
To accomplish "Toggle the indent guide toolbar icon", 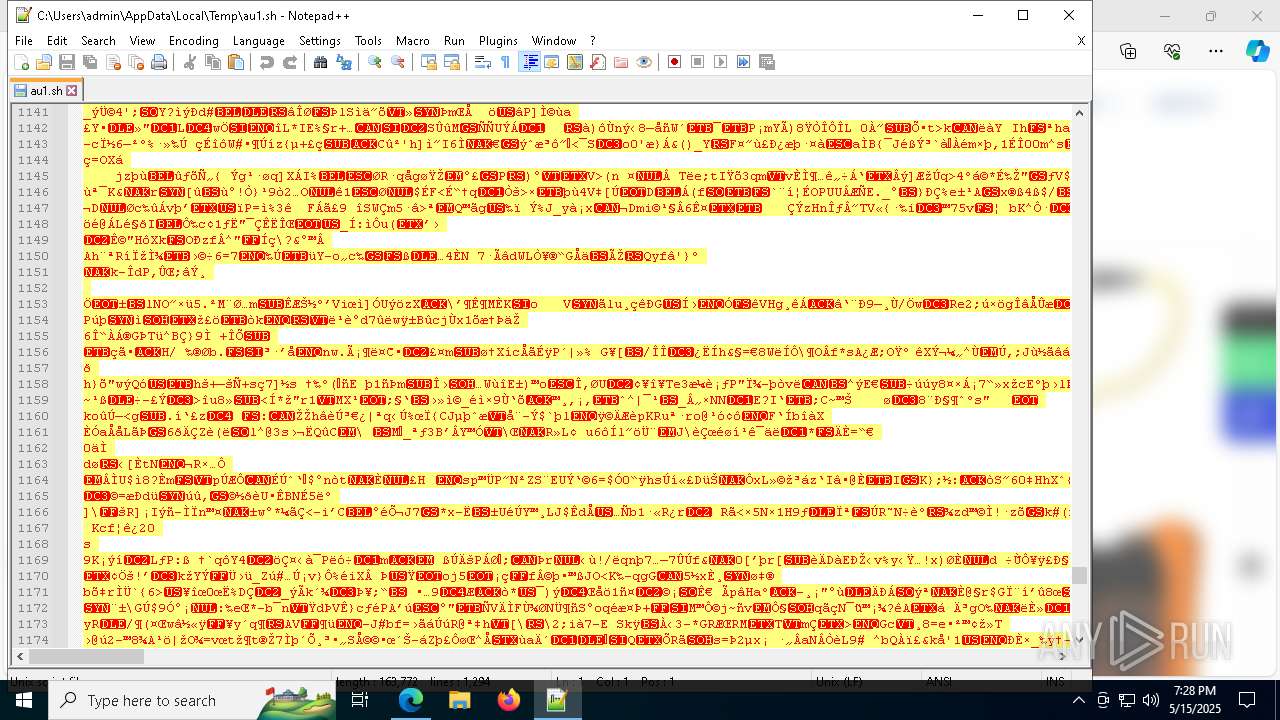I will coord(529,62).
